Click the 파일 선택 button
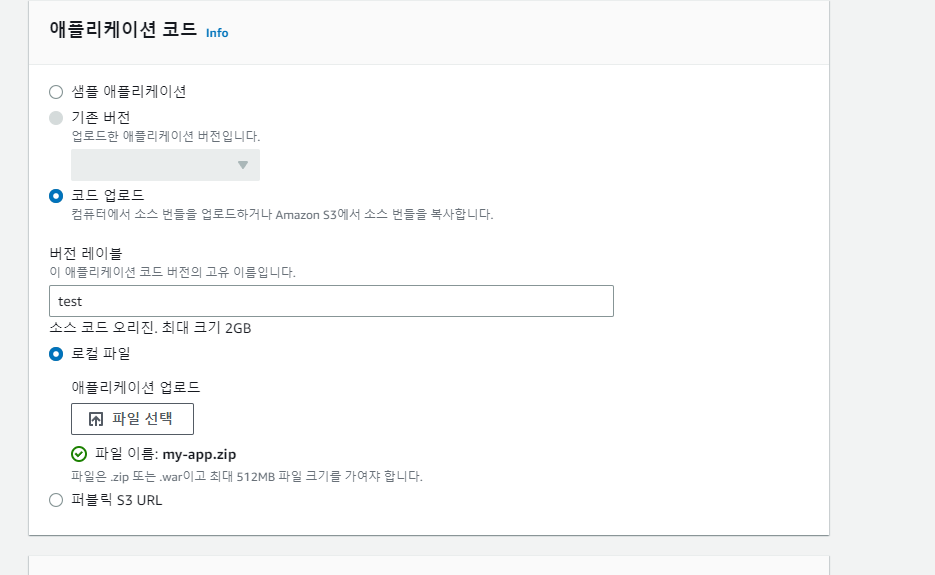Viewport: 935px width, 575px height. 132,419
